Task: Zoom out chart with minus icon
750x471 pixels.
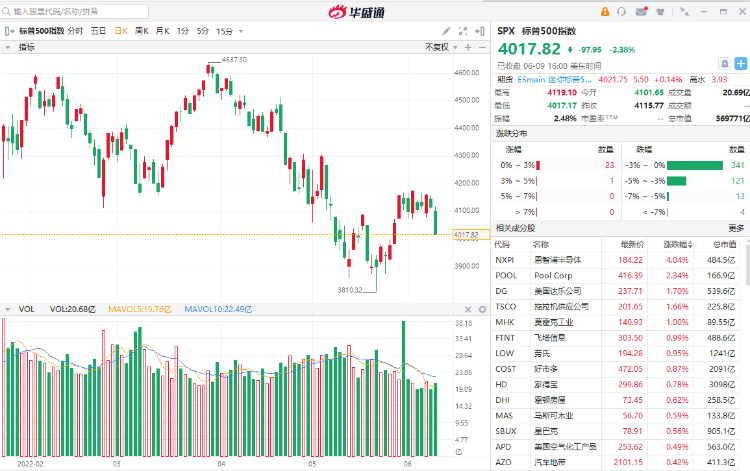Action: point(482,47)
